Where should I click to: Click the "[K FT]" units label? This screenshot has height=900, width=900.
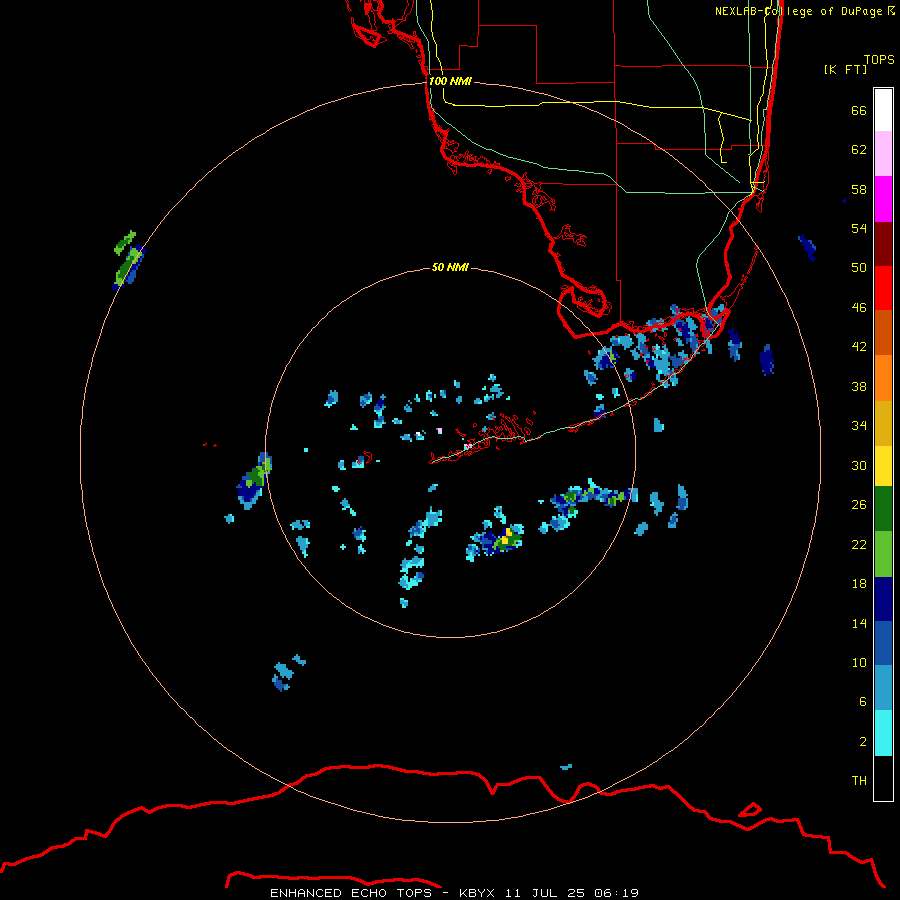point(845,69)
